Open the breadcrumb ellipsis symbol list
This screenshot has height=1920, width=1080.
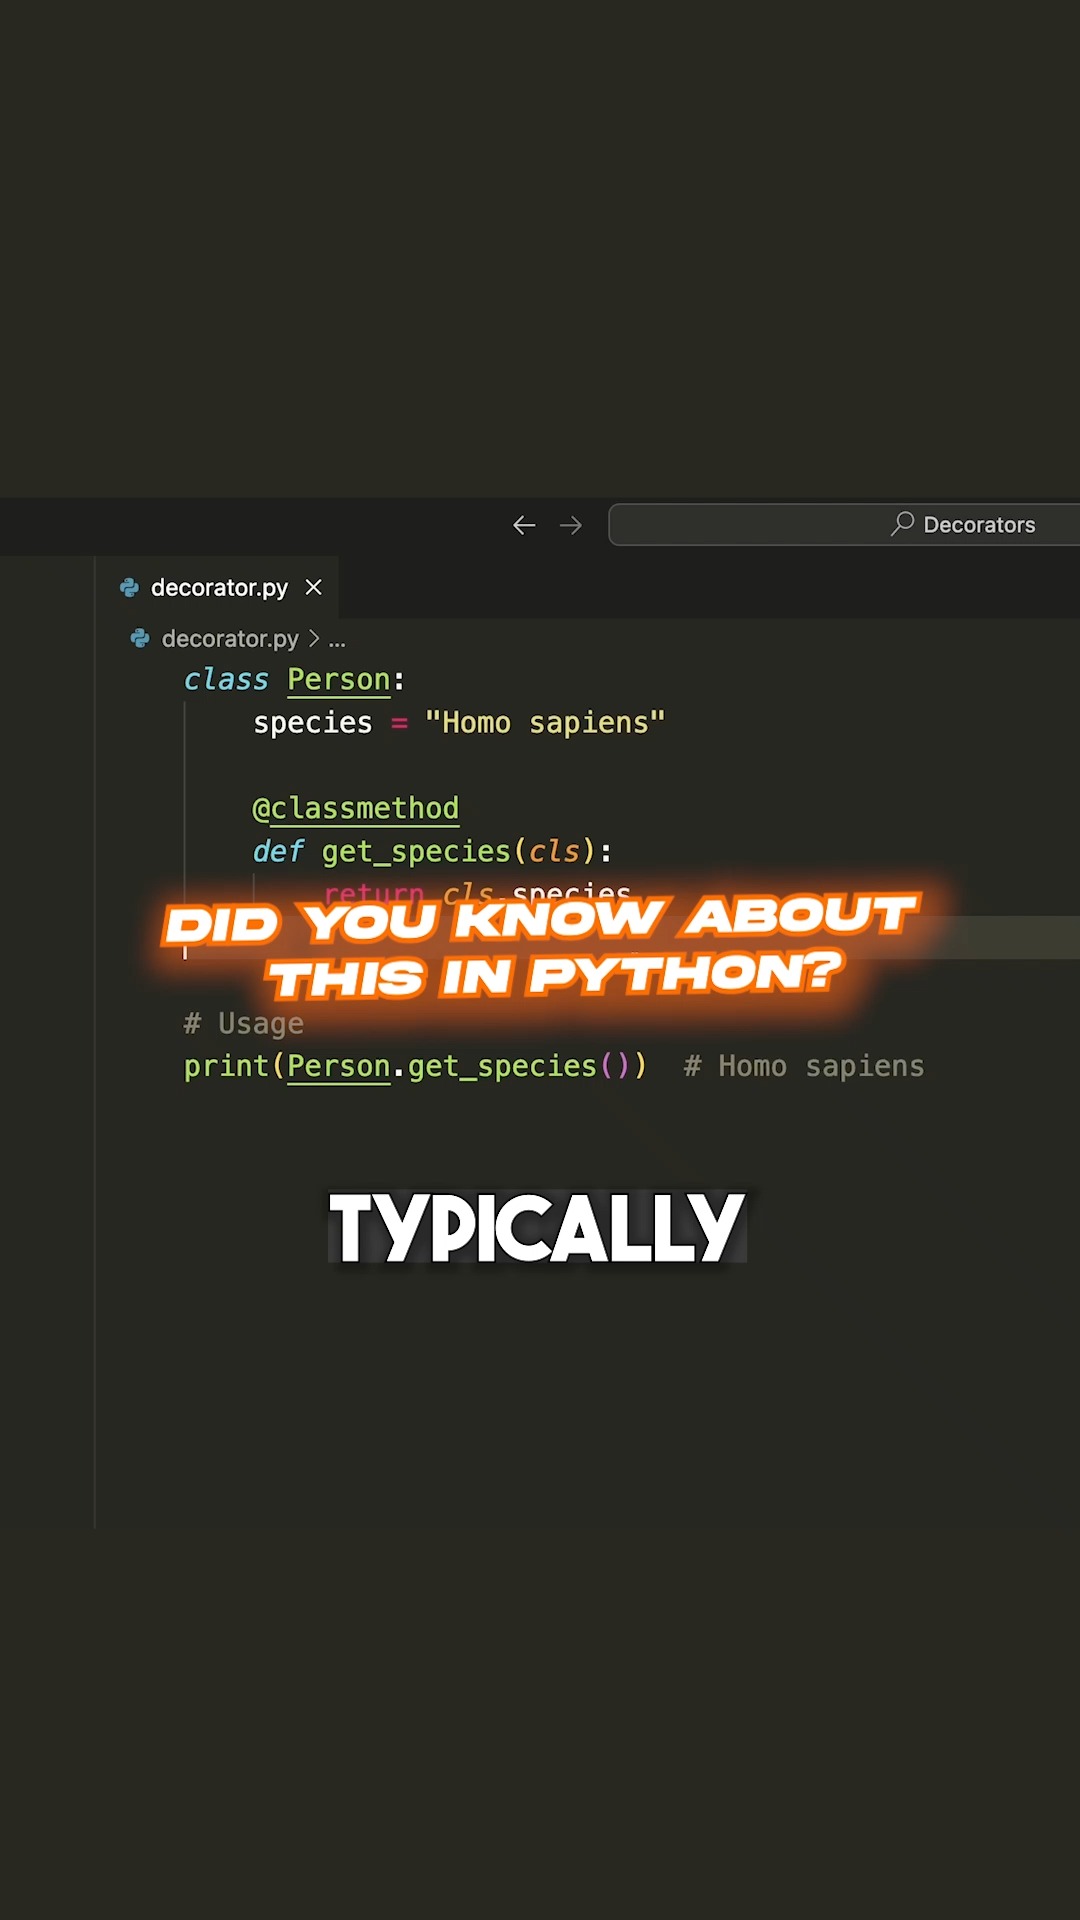point(337,640)
